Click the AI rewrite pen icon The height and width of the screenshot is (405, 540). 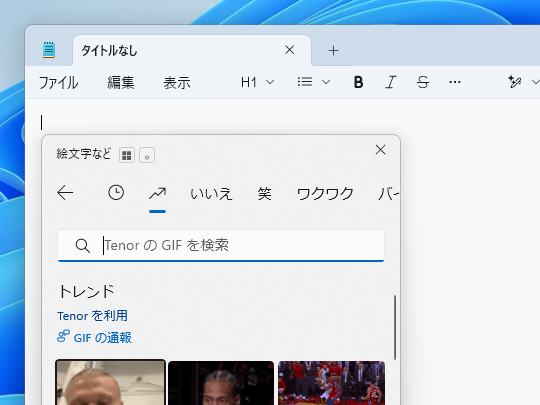tap(514, 82)
